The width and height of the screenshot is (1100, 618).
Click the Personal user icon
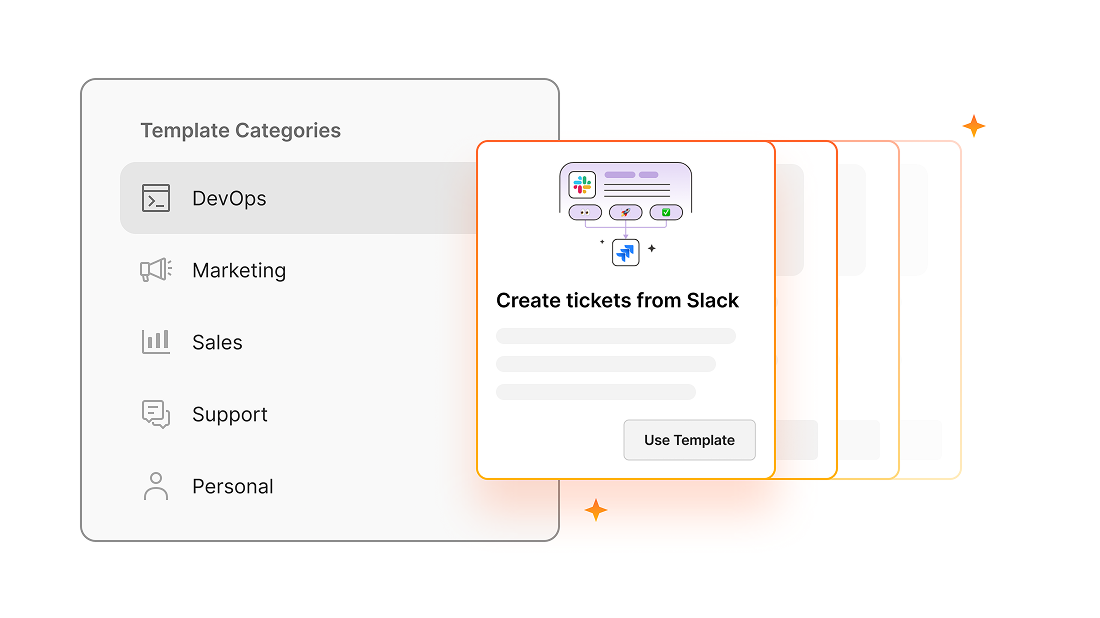pyautogui.click(x=156, y=486)
